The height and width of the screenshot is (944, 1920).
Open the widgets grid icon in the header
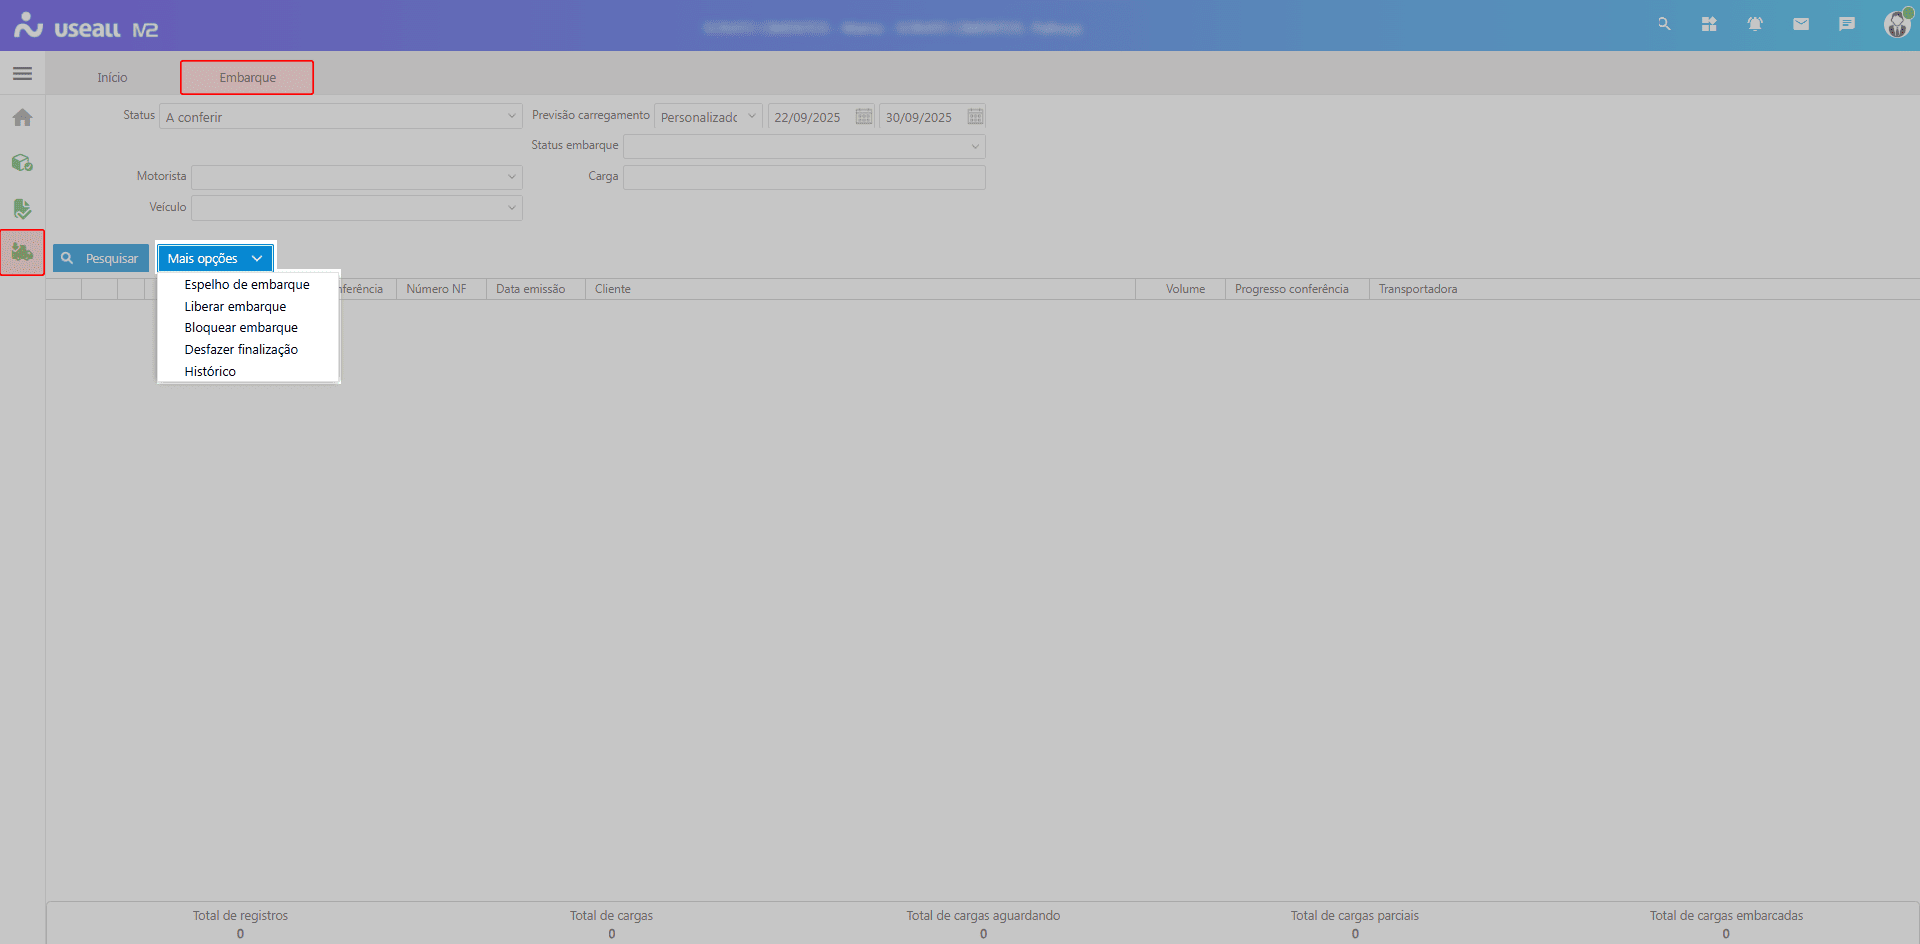(x=1709, y=24)
